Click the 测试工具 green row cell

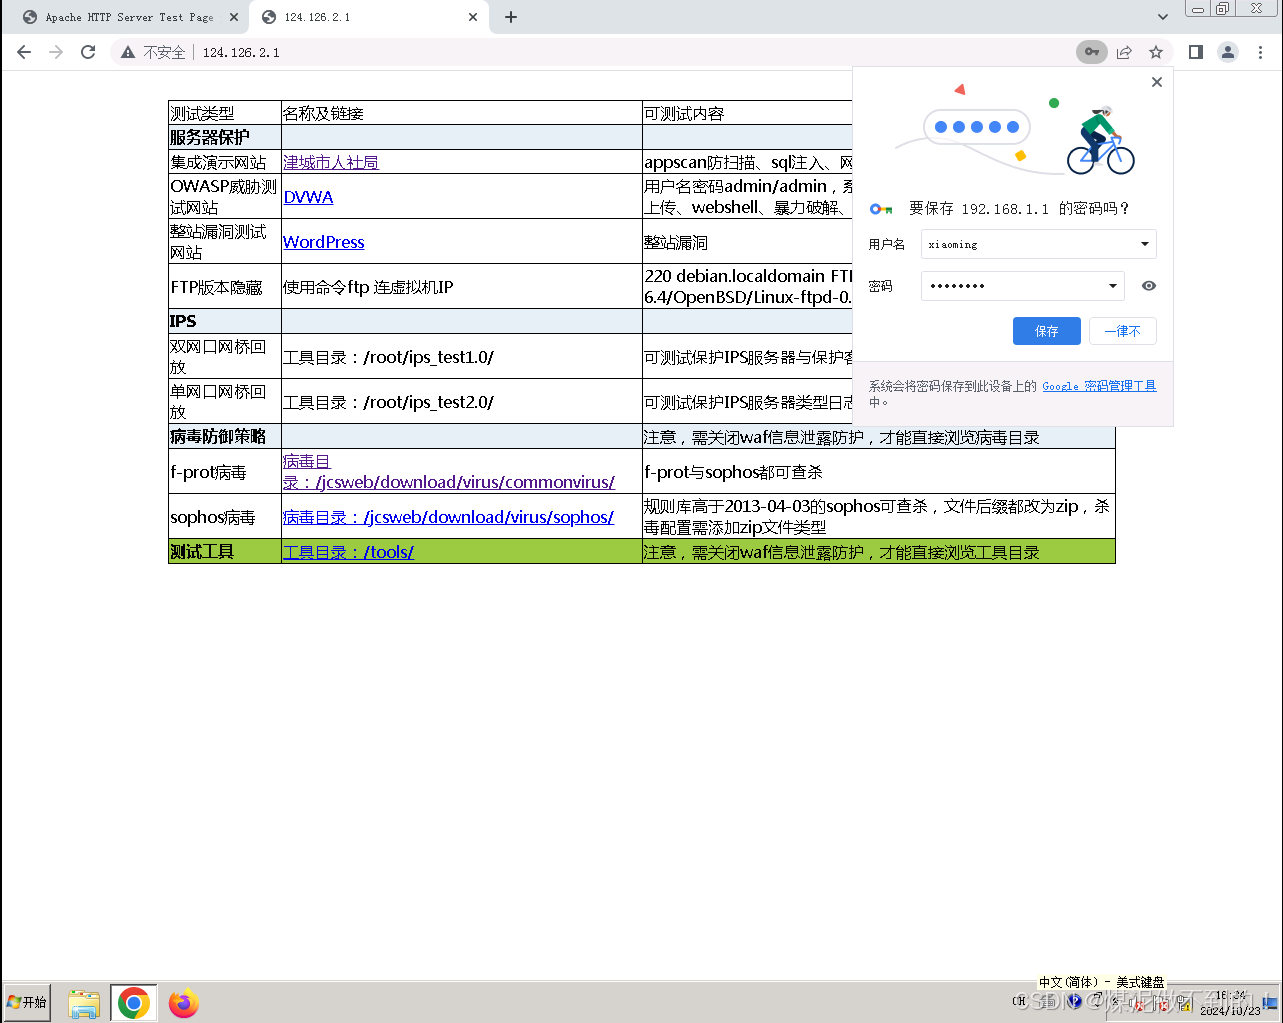tap(225, 551)
